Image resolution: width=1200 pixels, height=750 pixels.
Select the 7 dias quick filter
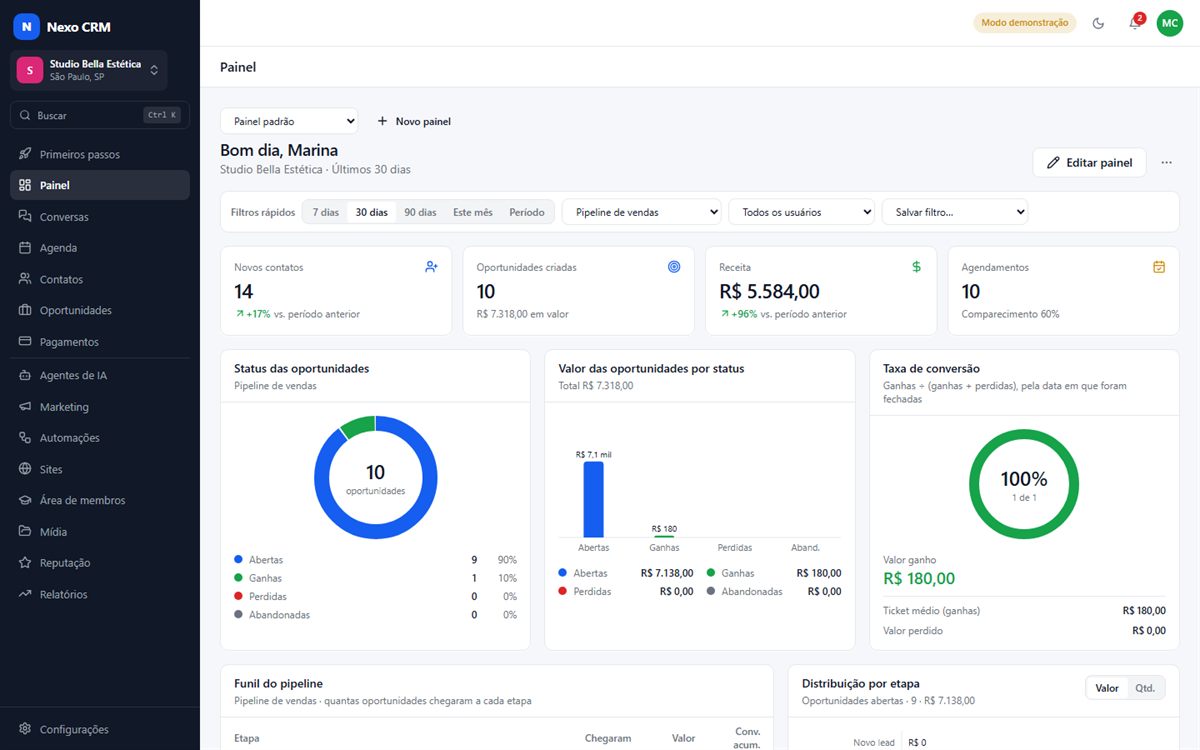pyautogui.click(x=325, y=212)
